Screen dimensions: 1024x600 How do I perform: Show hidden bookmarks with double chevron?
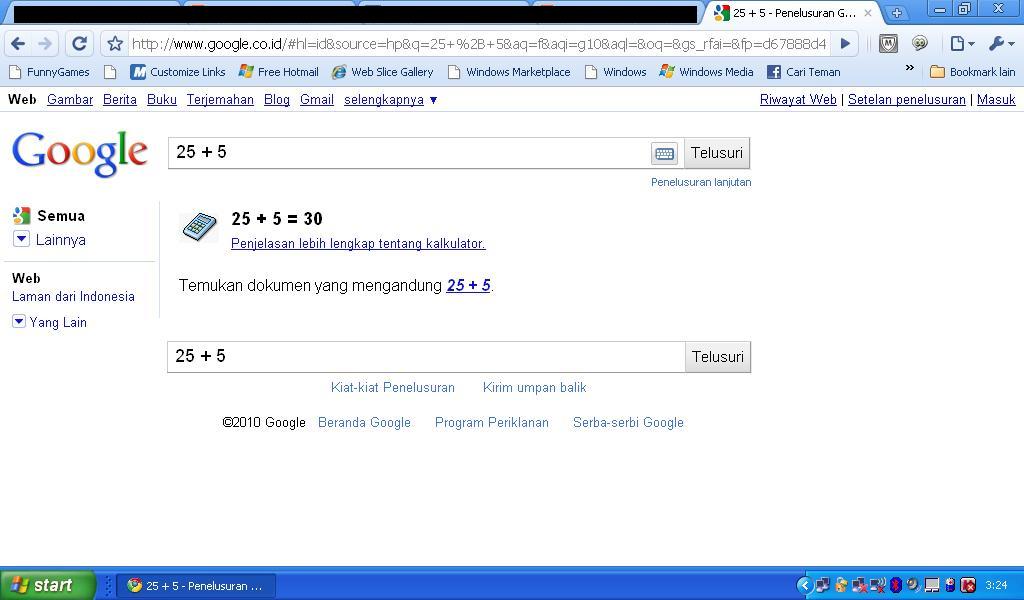pos(909,68)
